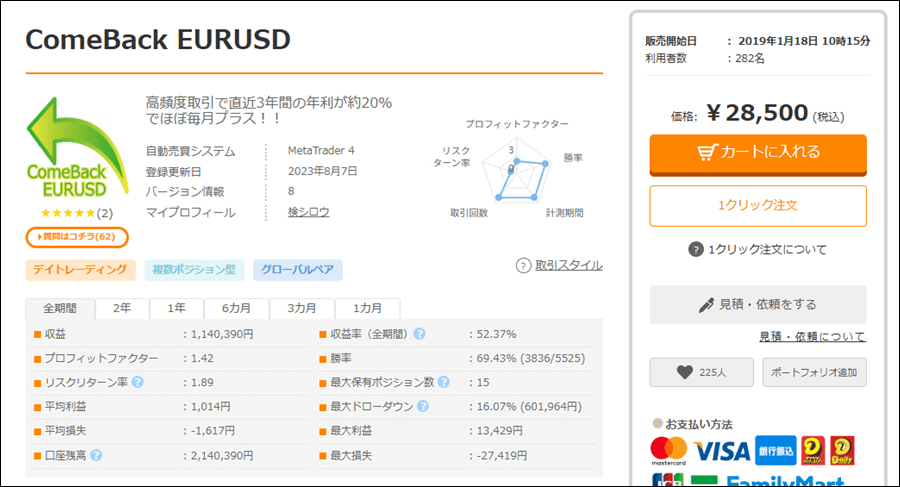The image size is (900, 487).
Task: Switch to the 全期間 tab
Action: point(60,308)
